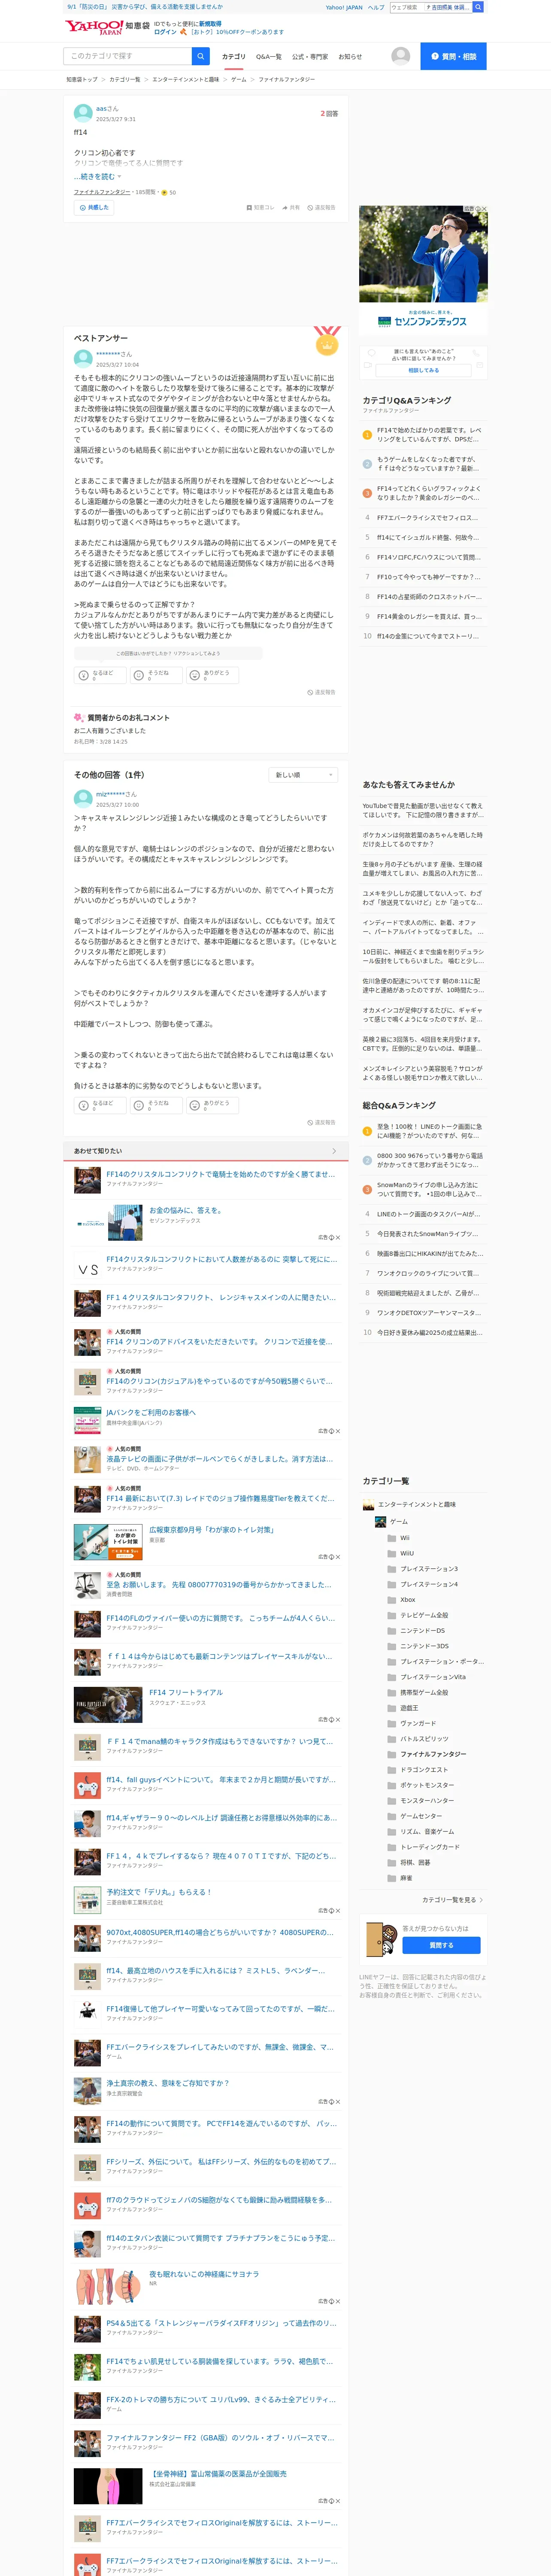This screenshot has height=2576, width=551.
Task: Click the miz****** user avatar
Action: point(83,798)
